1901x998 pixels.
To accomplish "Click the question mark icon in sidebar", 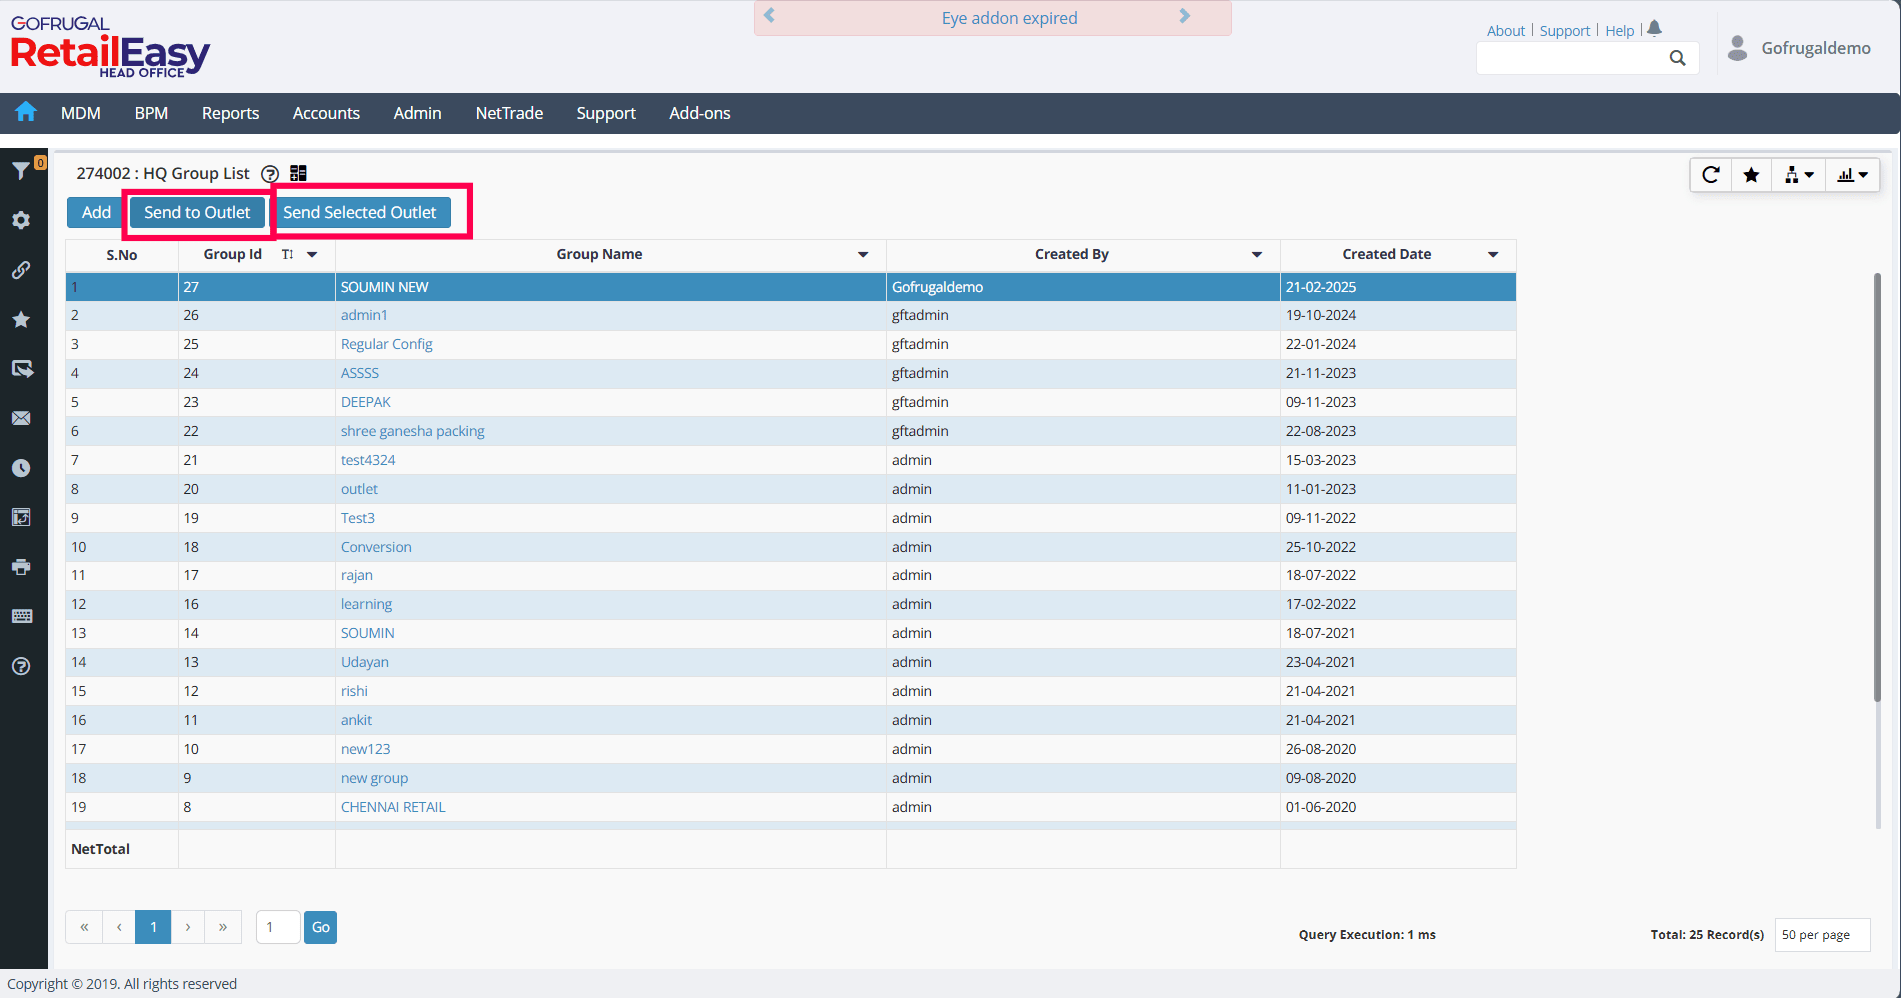I will pos(21,666).
